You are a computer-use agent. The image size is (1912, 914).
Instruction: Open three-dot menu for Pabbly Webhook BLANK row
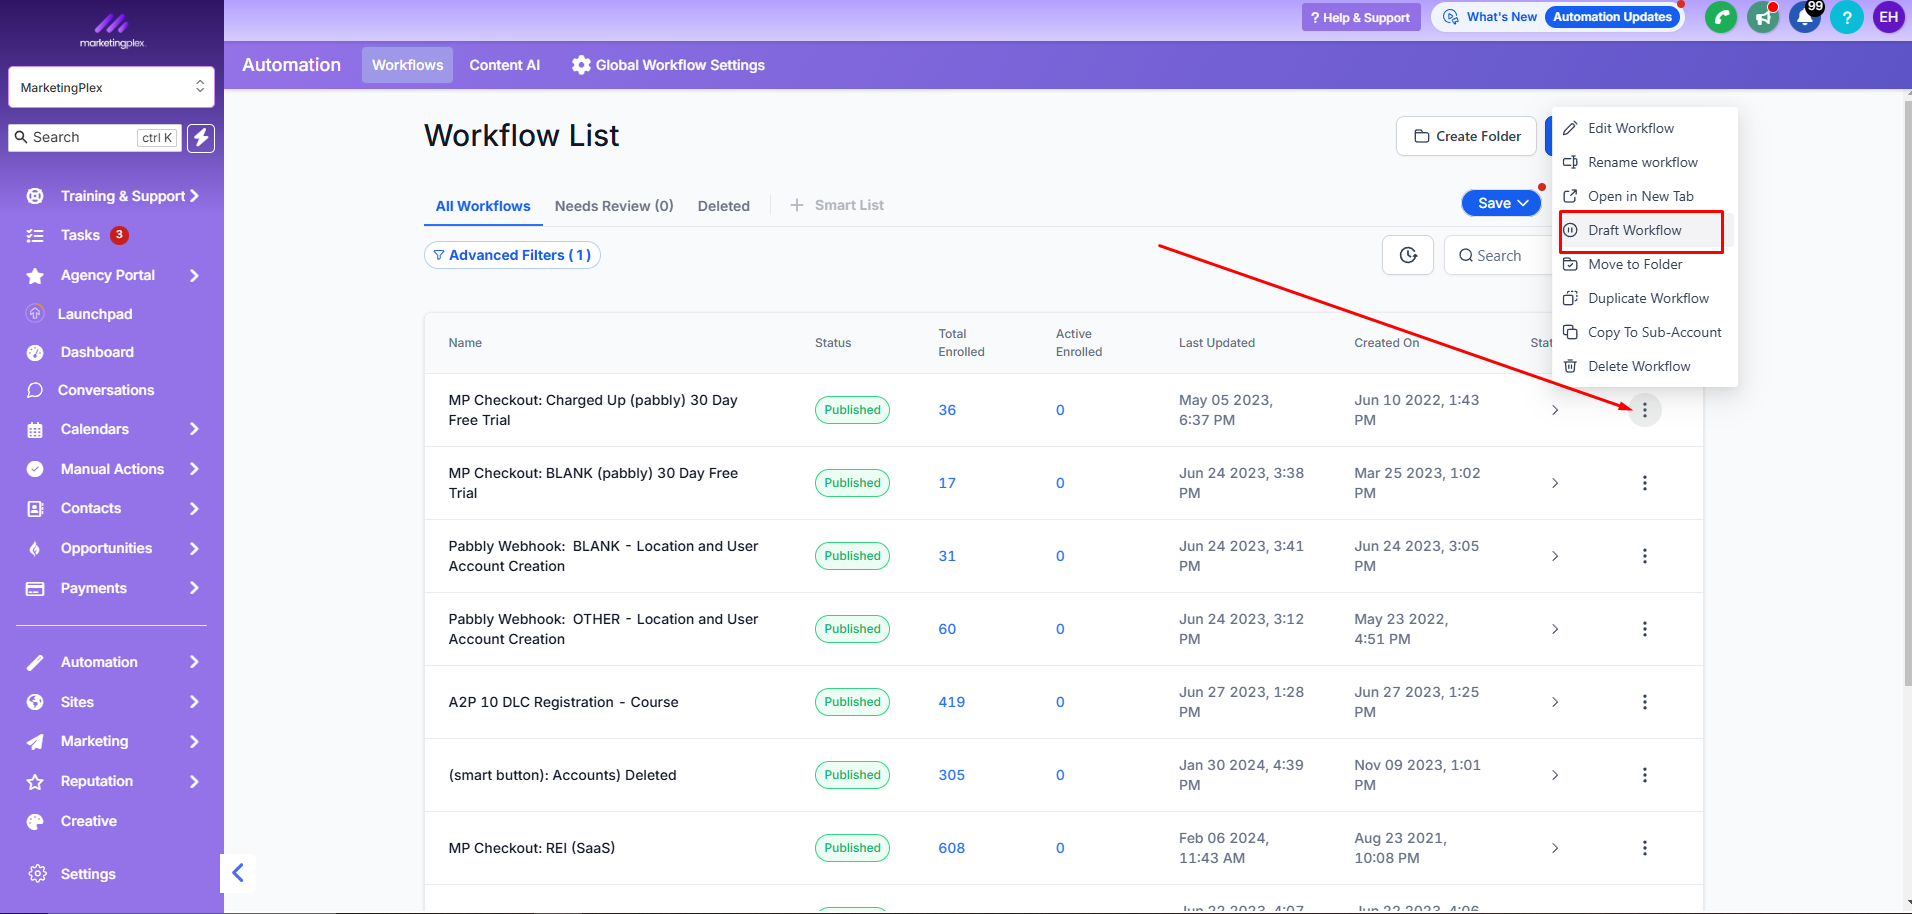1644,556
